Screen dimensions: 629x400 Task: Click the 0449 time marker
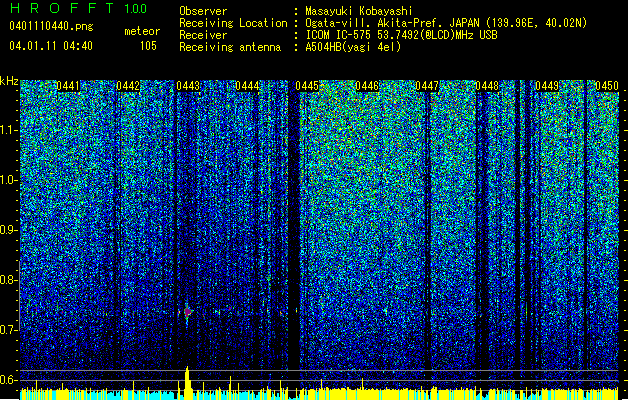(547, 86)
